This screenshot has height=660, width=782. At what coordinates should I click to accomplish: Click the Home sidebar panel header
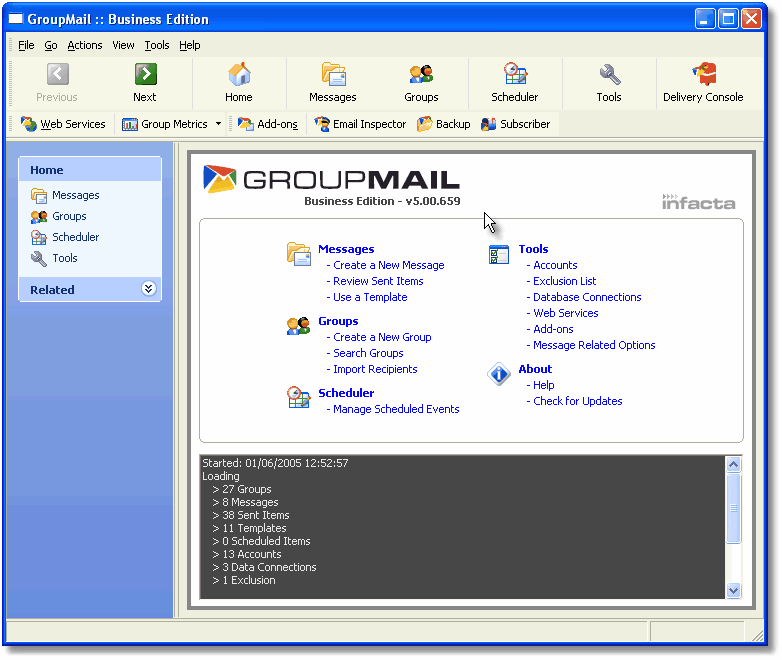click(90, 170)
